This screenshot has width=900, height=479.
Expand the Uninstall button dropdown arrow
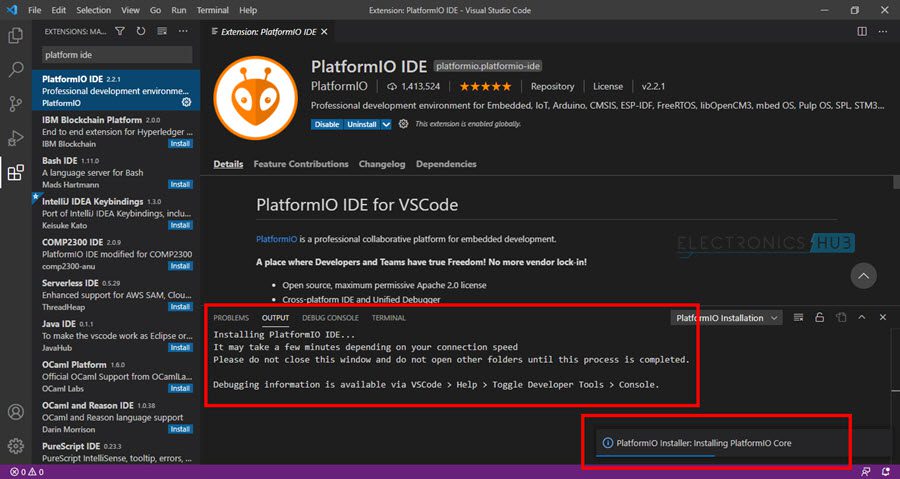[386, 124]
